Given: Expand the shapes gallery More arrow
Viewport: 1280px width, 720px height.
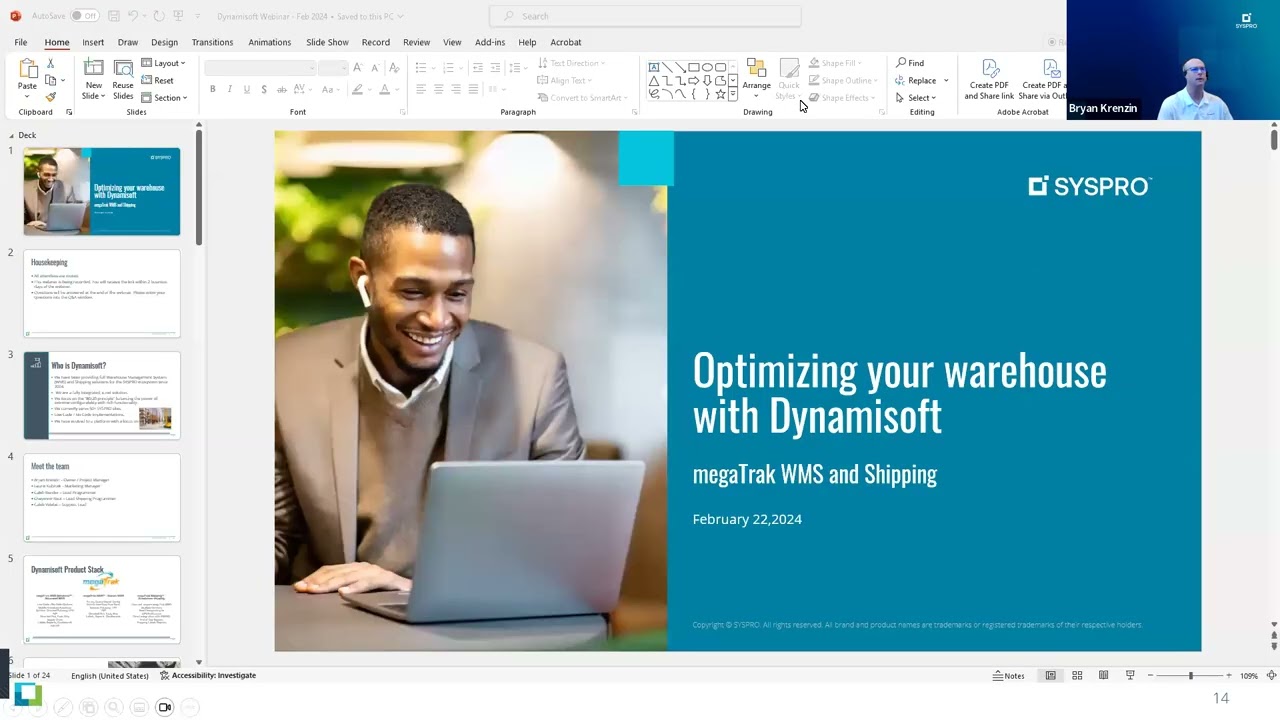Looking at the screenshot, I should click(x=733, y=94).
